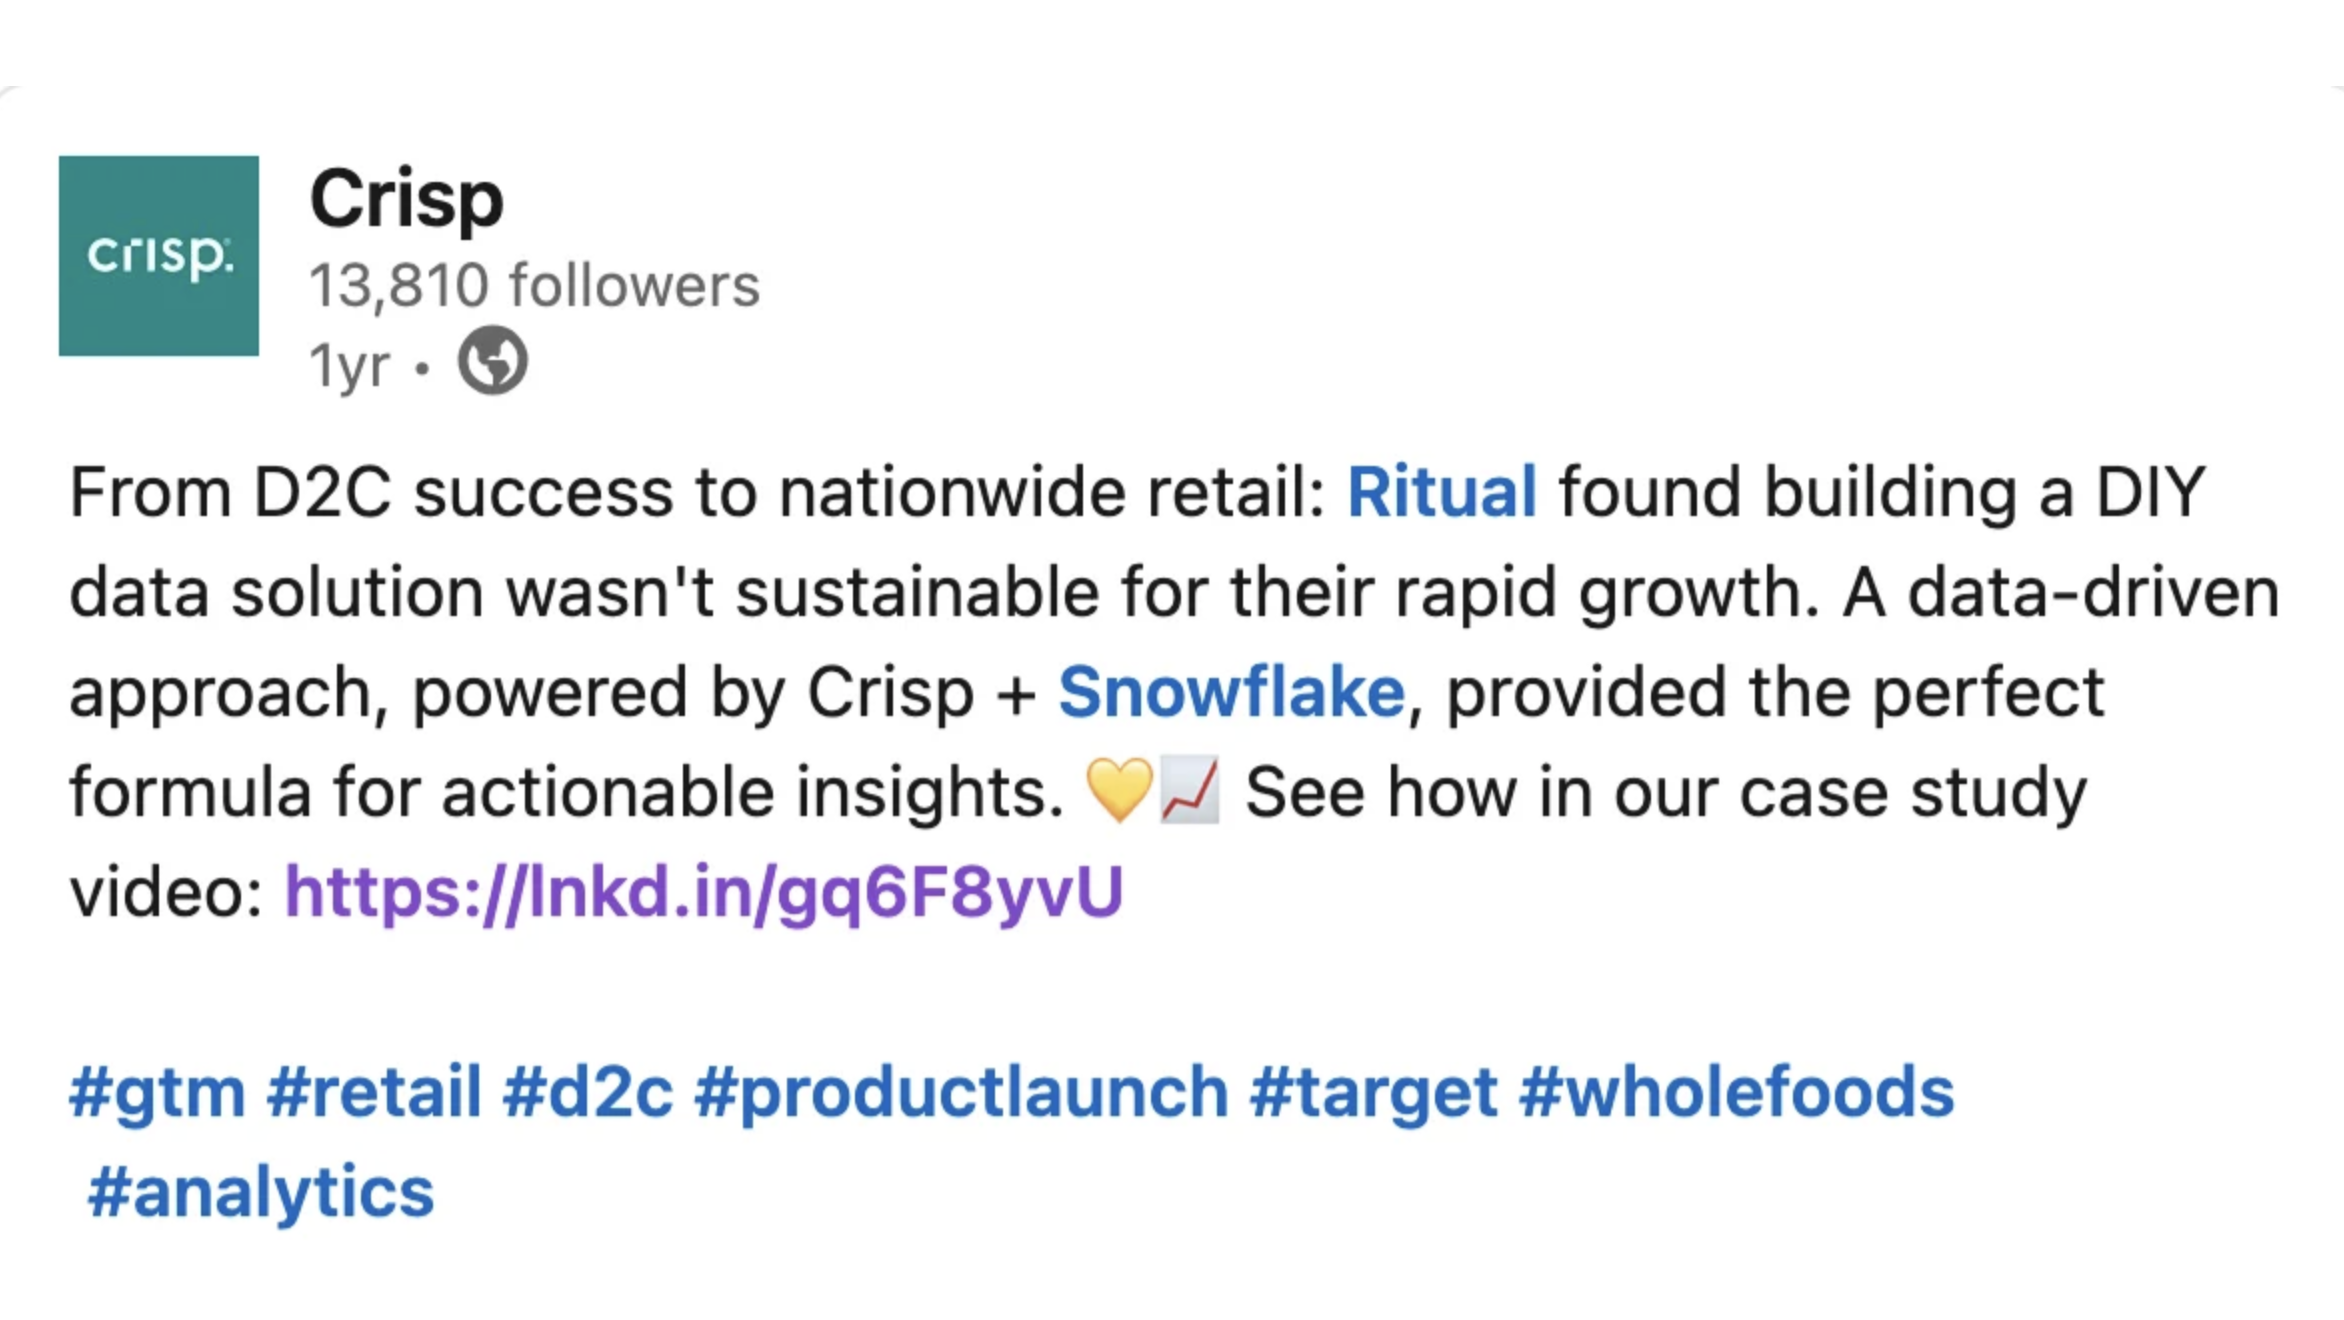
Task: Click the #target hashtag
Action: pyautogui.click(x=1373, y=1092)
